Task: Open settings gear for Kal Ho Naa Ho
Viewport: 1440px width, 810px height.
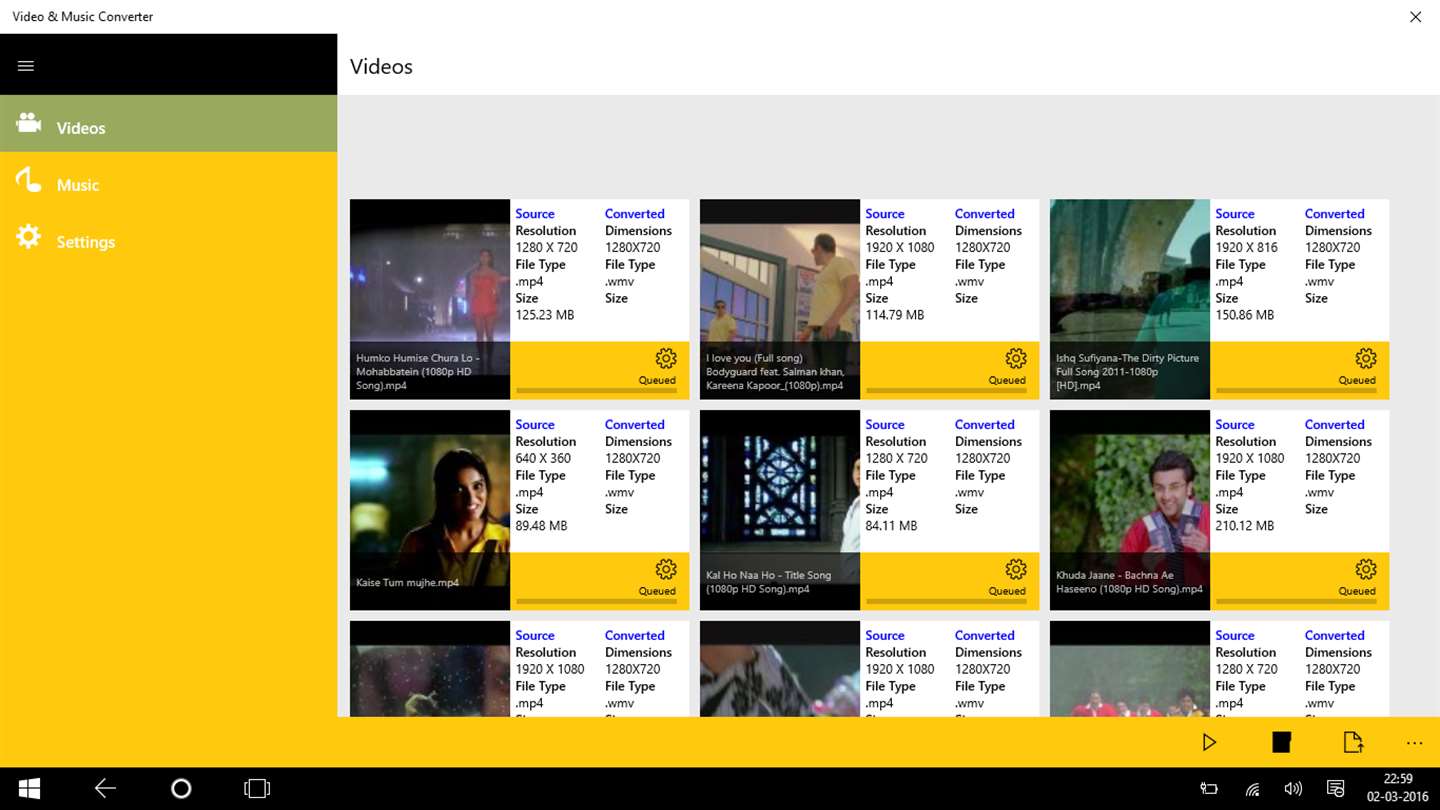Action: click(x=1016, y=569)
